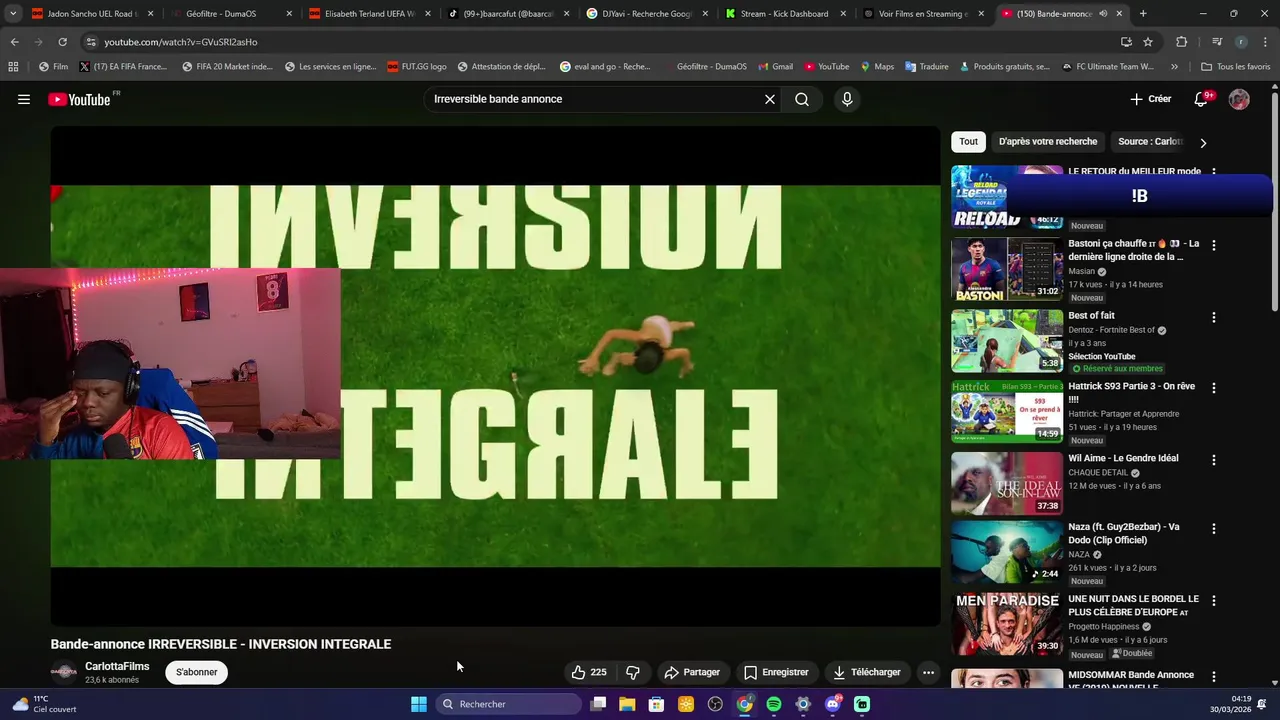Subscribe with the S'abonner button

point(197,672)
